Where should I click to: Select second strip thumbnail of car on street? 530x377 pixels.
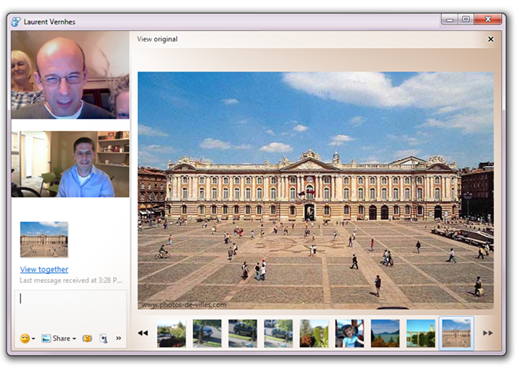[x=207, y=333]
